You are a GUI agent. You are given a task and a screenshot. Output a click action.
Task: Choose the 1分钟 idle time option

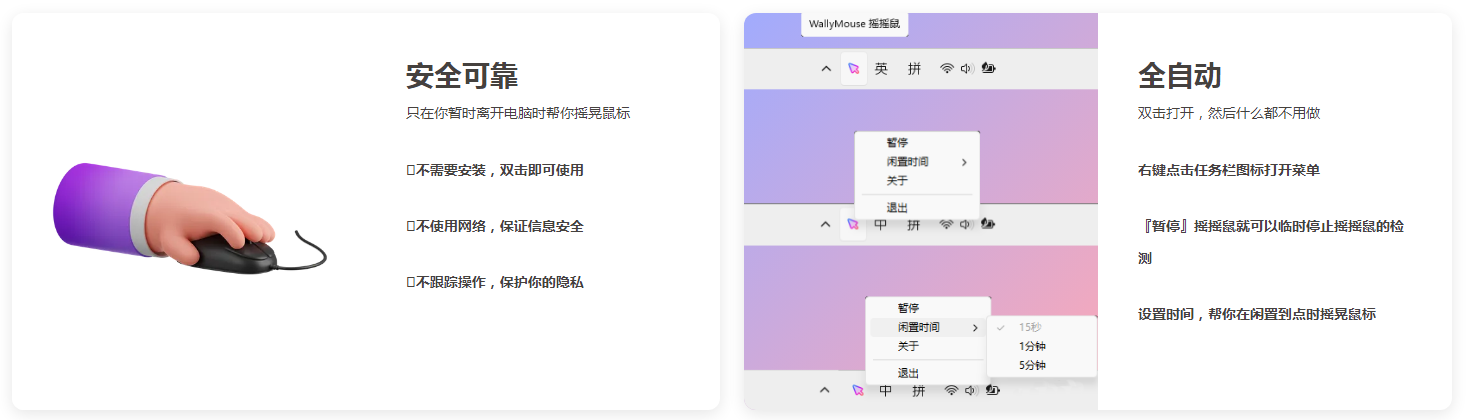1032,346
